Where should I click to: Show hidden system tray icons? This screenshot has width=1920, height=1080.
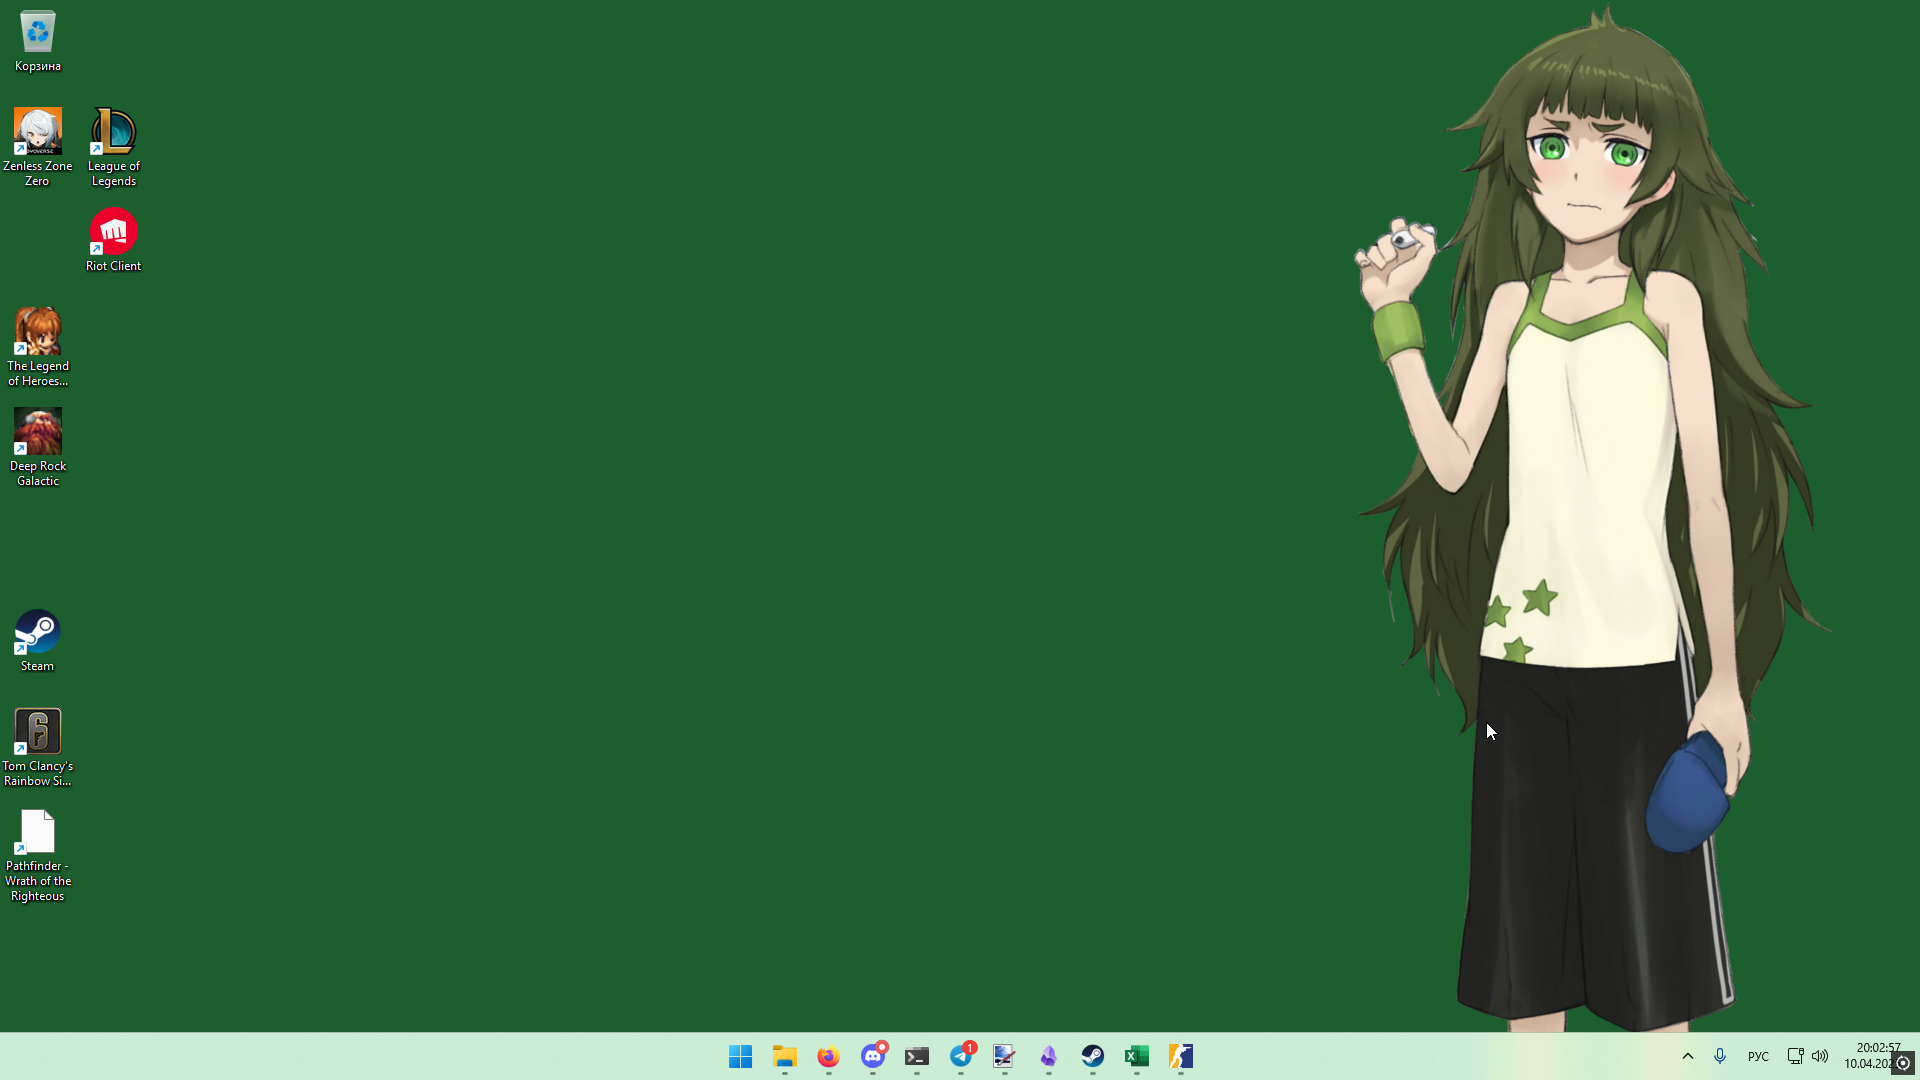pos(1688,1056)
